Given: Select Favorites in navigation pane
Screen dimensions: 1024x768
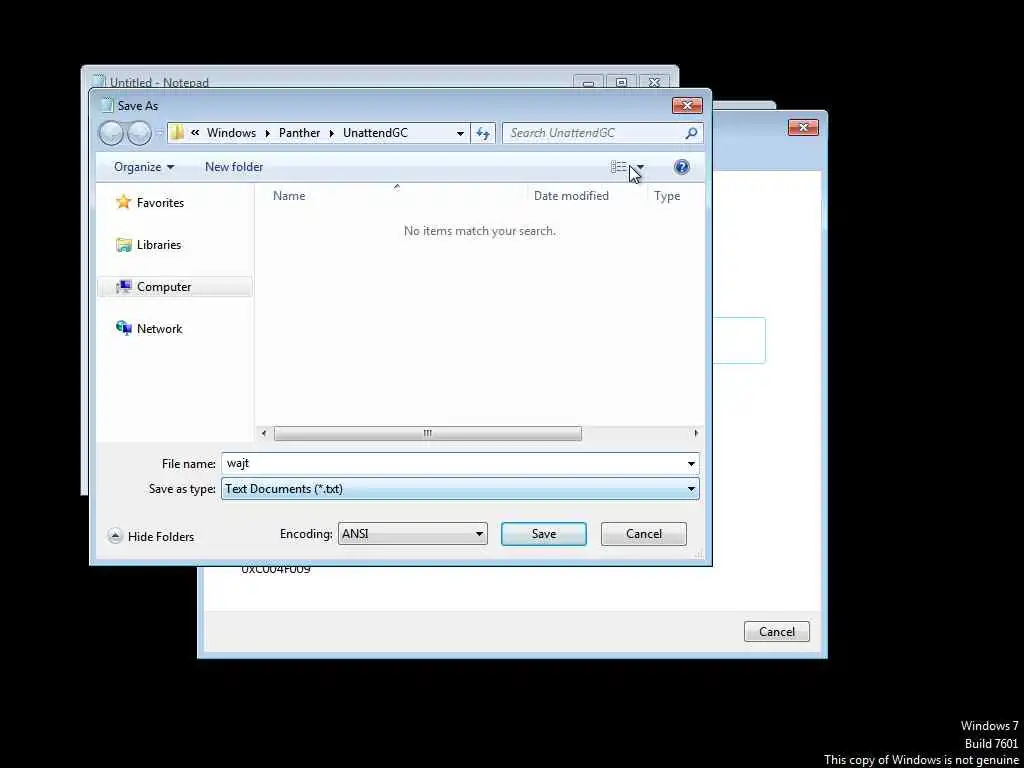Looking at the screenshot, I should coord(160,202).
